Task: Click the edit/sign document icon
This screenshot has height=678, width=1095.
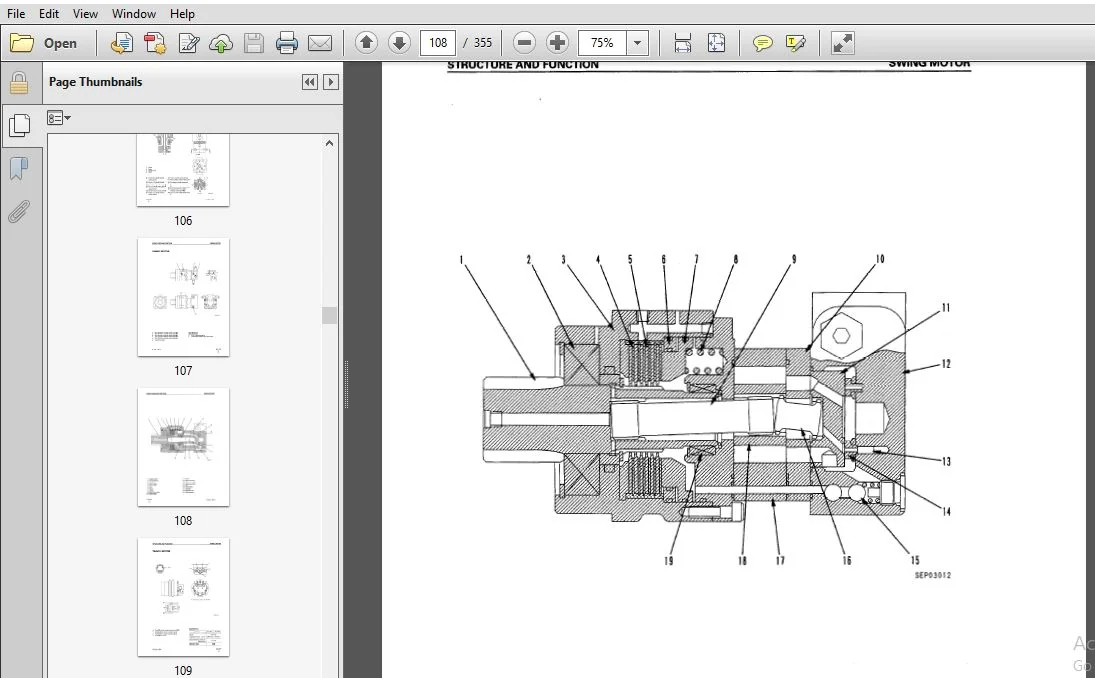Action: tap(189, 43)
